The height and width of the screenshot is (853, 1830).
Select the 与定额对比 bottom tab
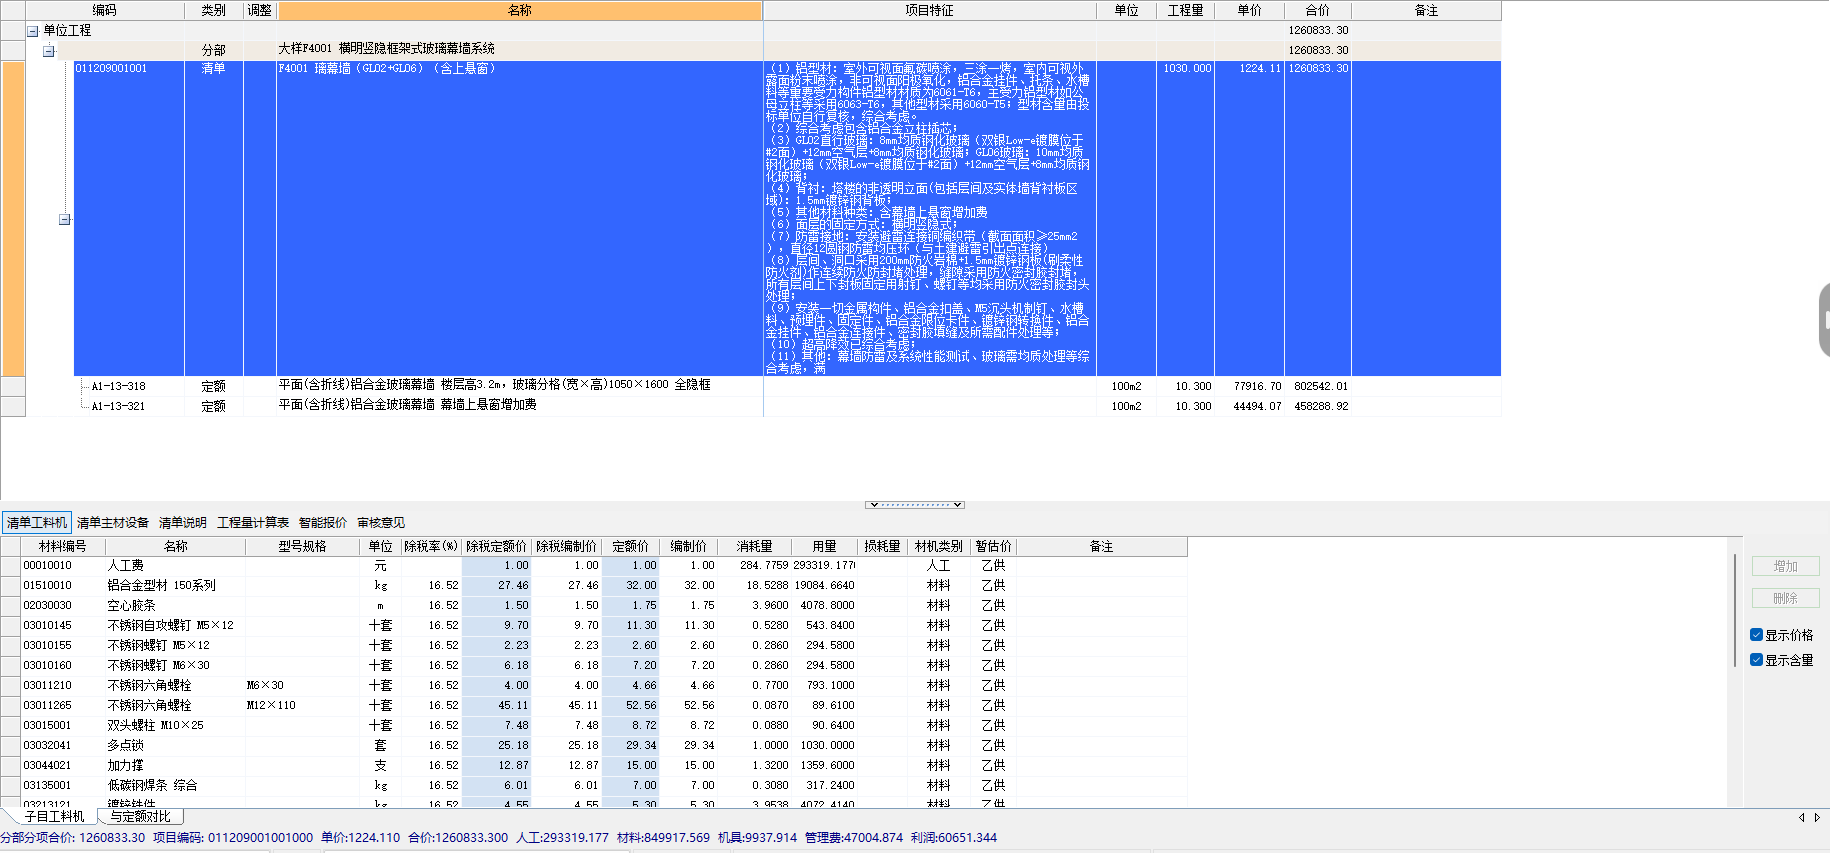(x=141, y=816)
